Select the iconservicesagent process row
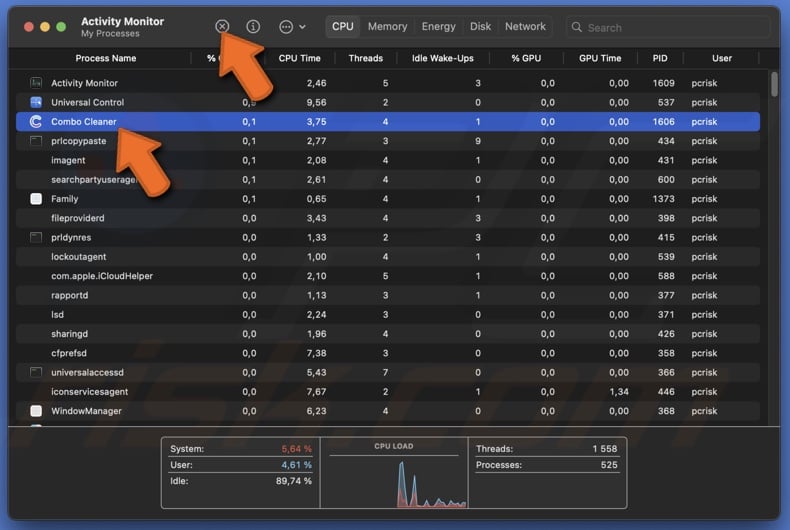 click(x=388, y=391)
